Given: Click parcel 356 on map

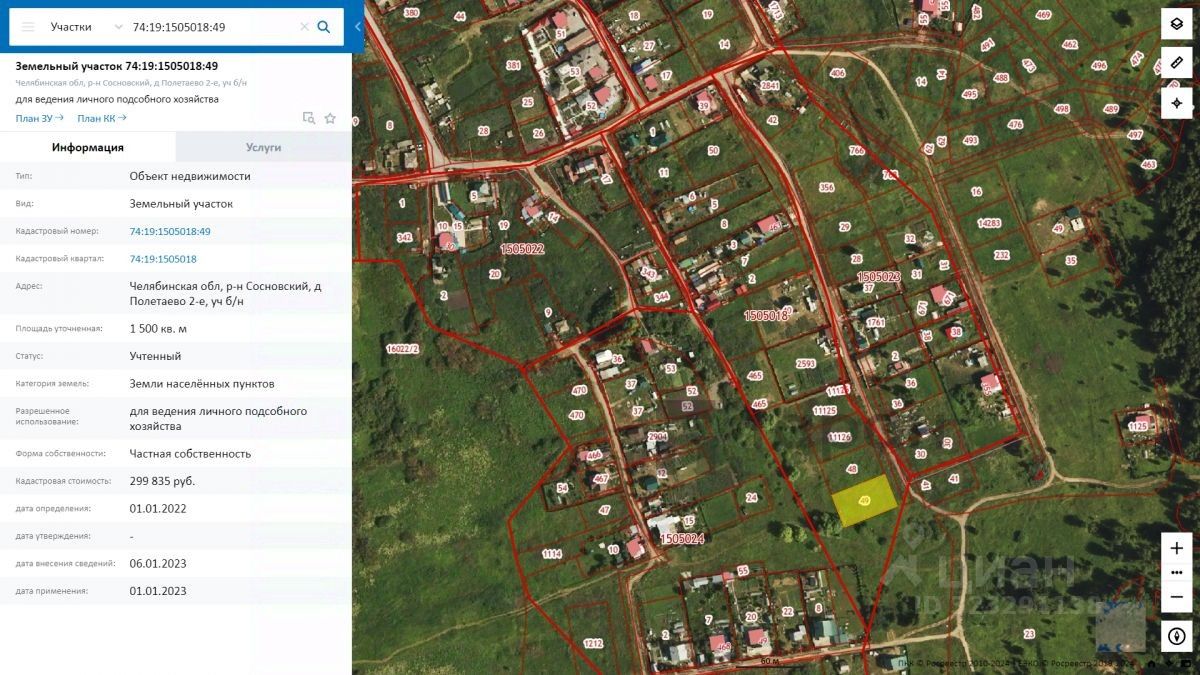Looking at the screenshot, I should [826, 187].
